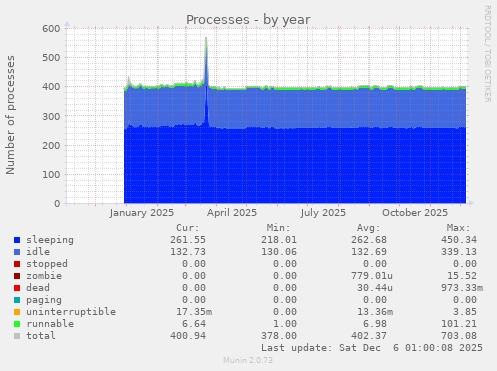Viewport: 497px width, 371px height.
Task: Select the 'idle' legend label
Action: (x=38, y=252)
